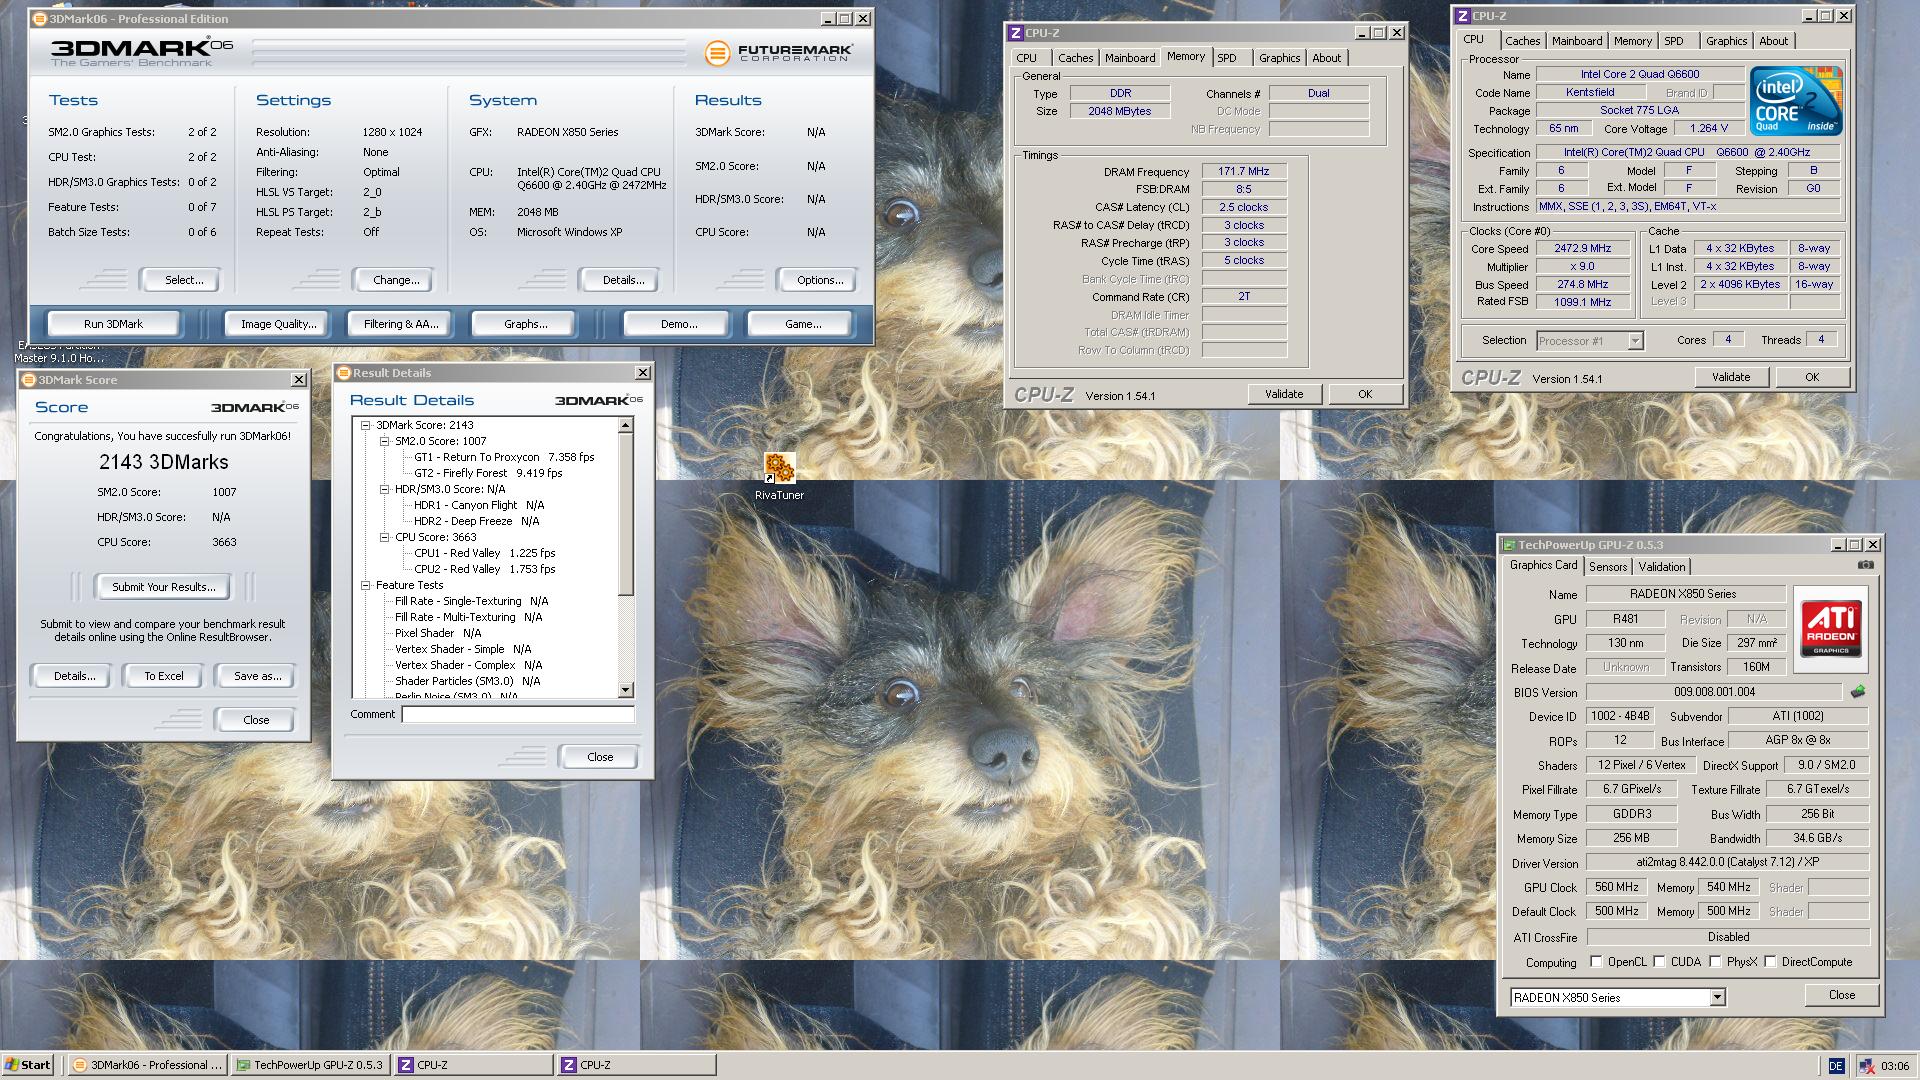Open the RivaTuner desktop shortcut

tap(779, 476)
